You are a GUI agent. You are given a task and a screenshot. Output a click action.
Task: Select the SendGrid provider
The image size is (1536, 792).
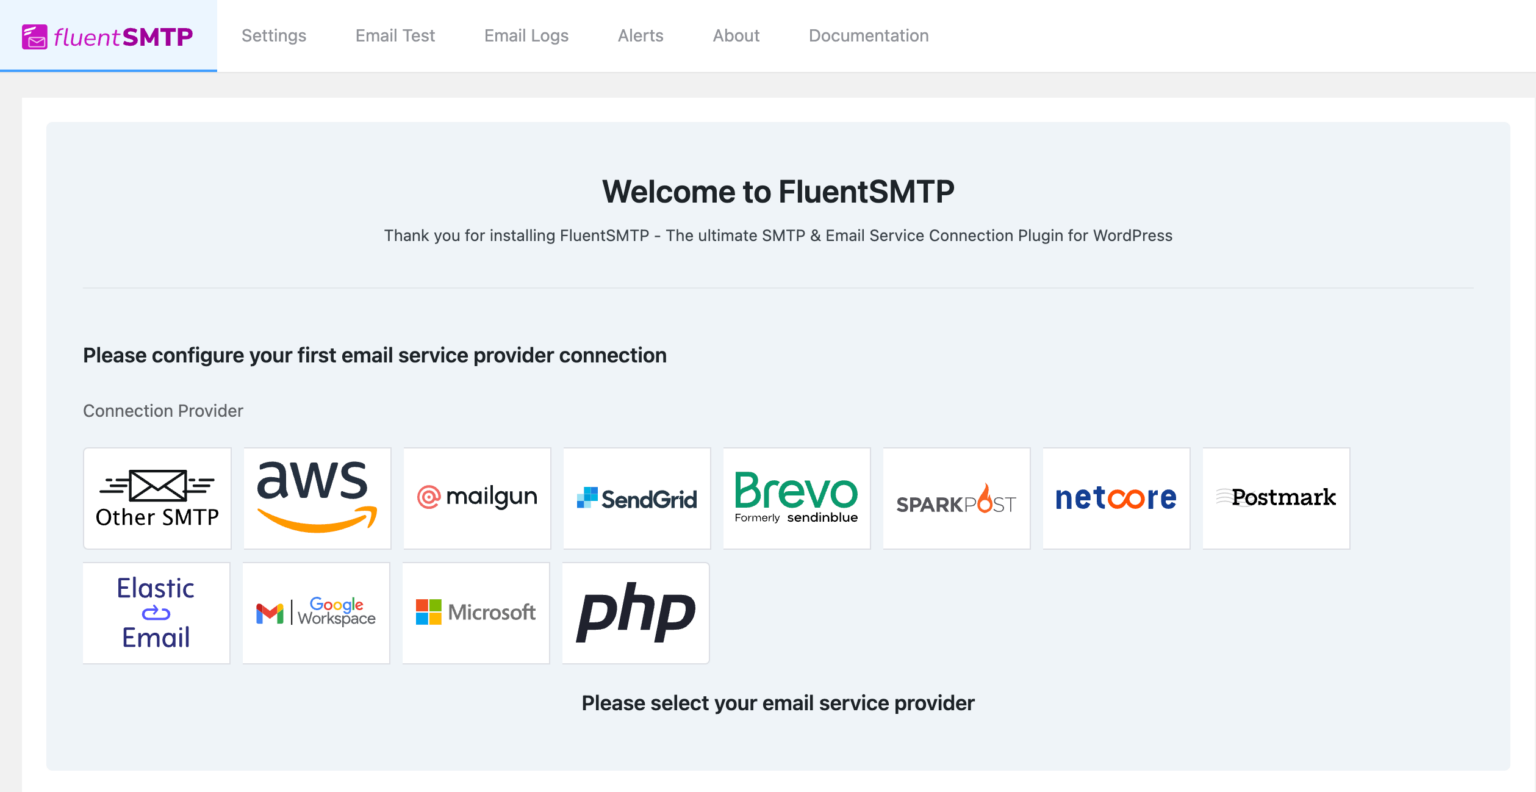[636, 498]
